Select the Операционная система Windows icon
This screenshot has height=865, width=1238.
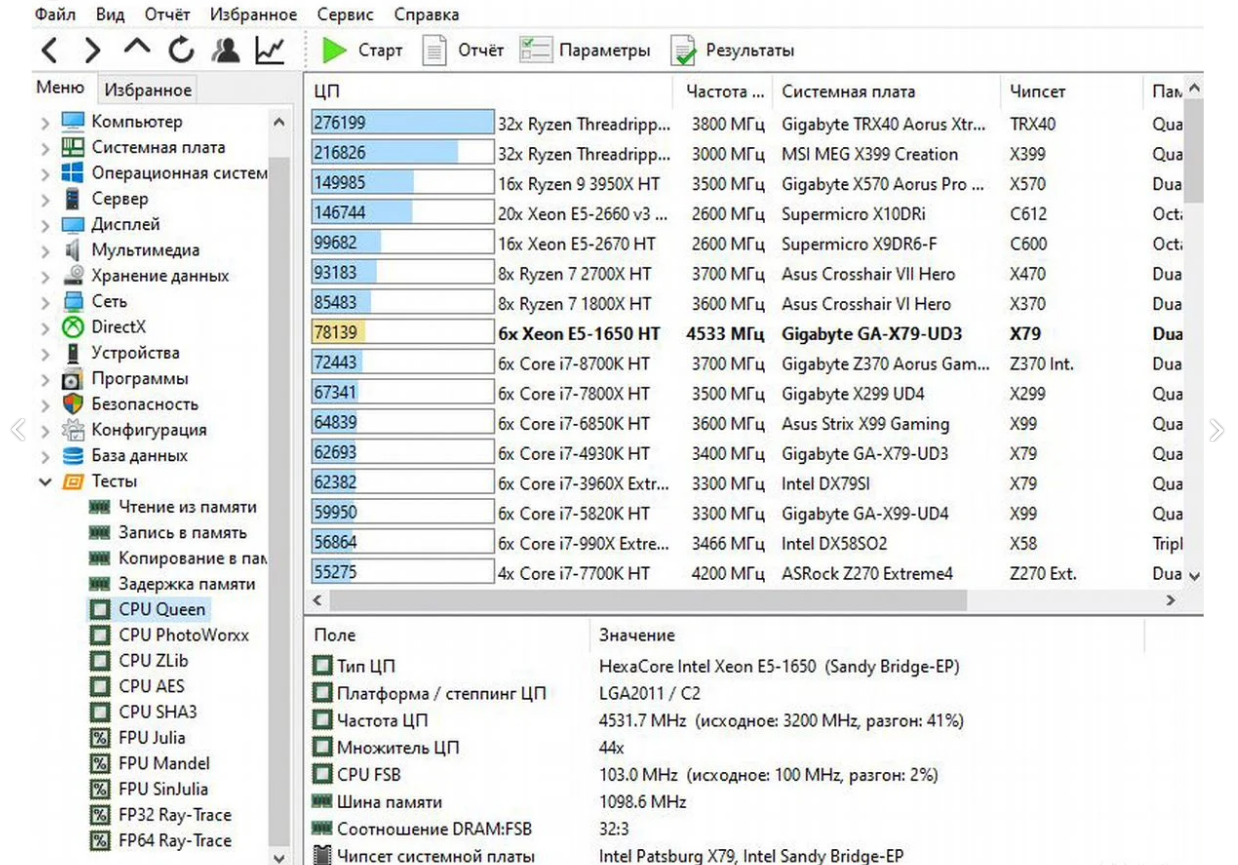(x=73, y=173)
